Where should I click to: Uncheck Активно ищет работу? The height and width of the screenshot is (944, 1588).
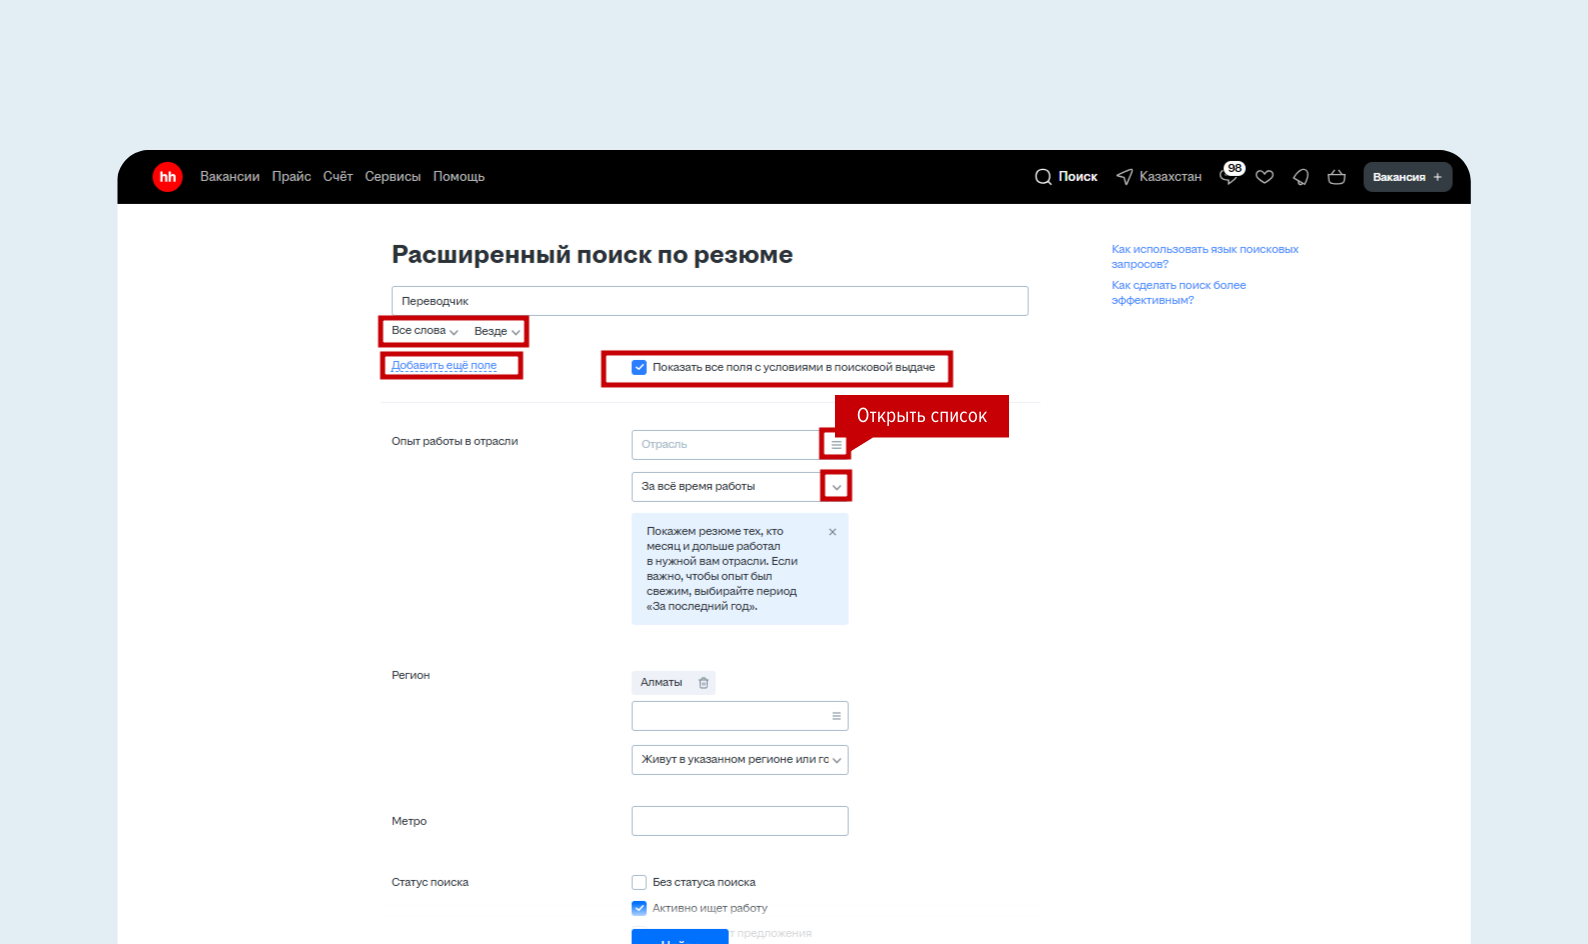[x=639, y=908]
